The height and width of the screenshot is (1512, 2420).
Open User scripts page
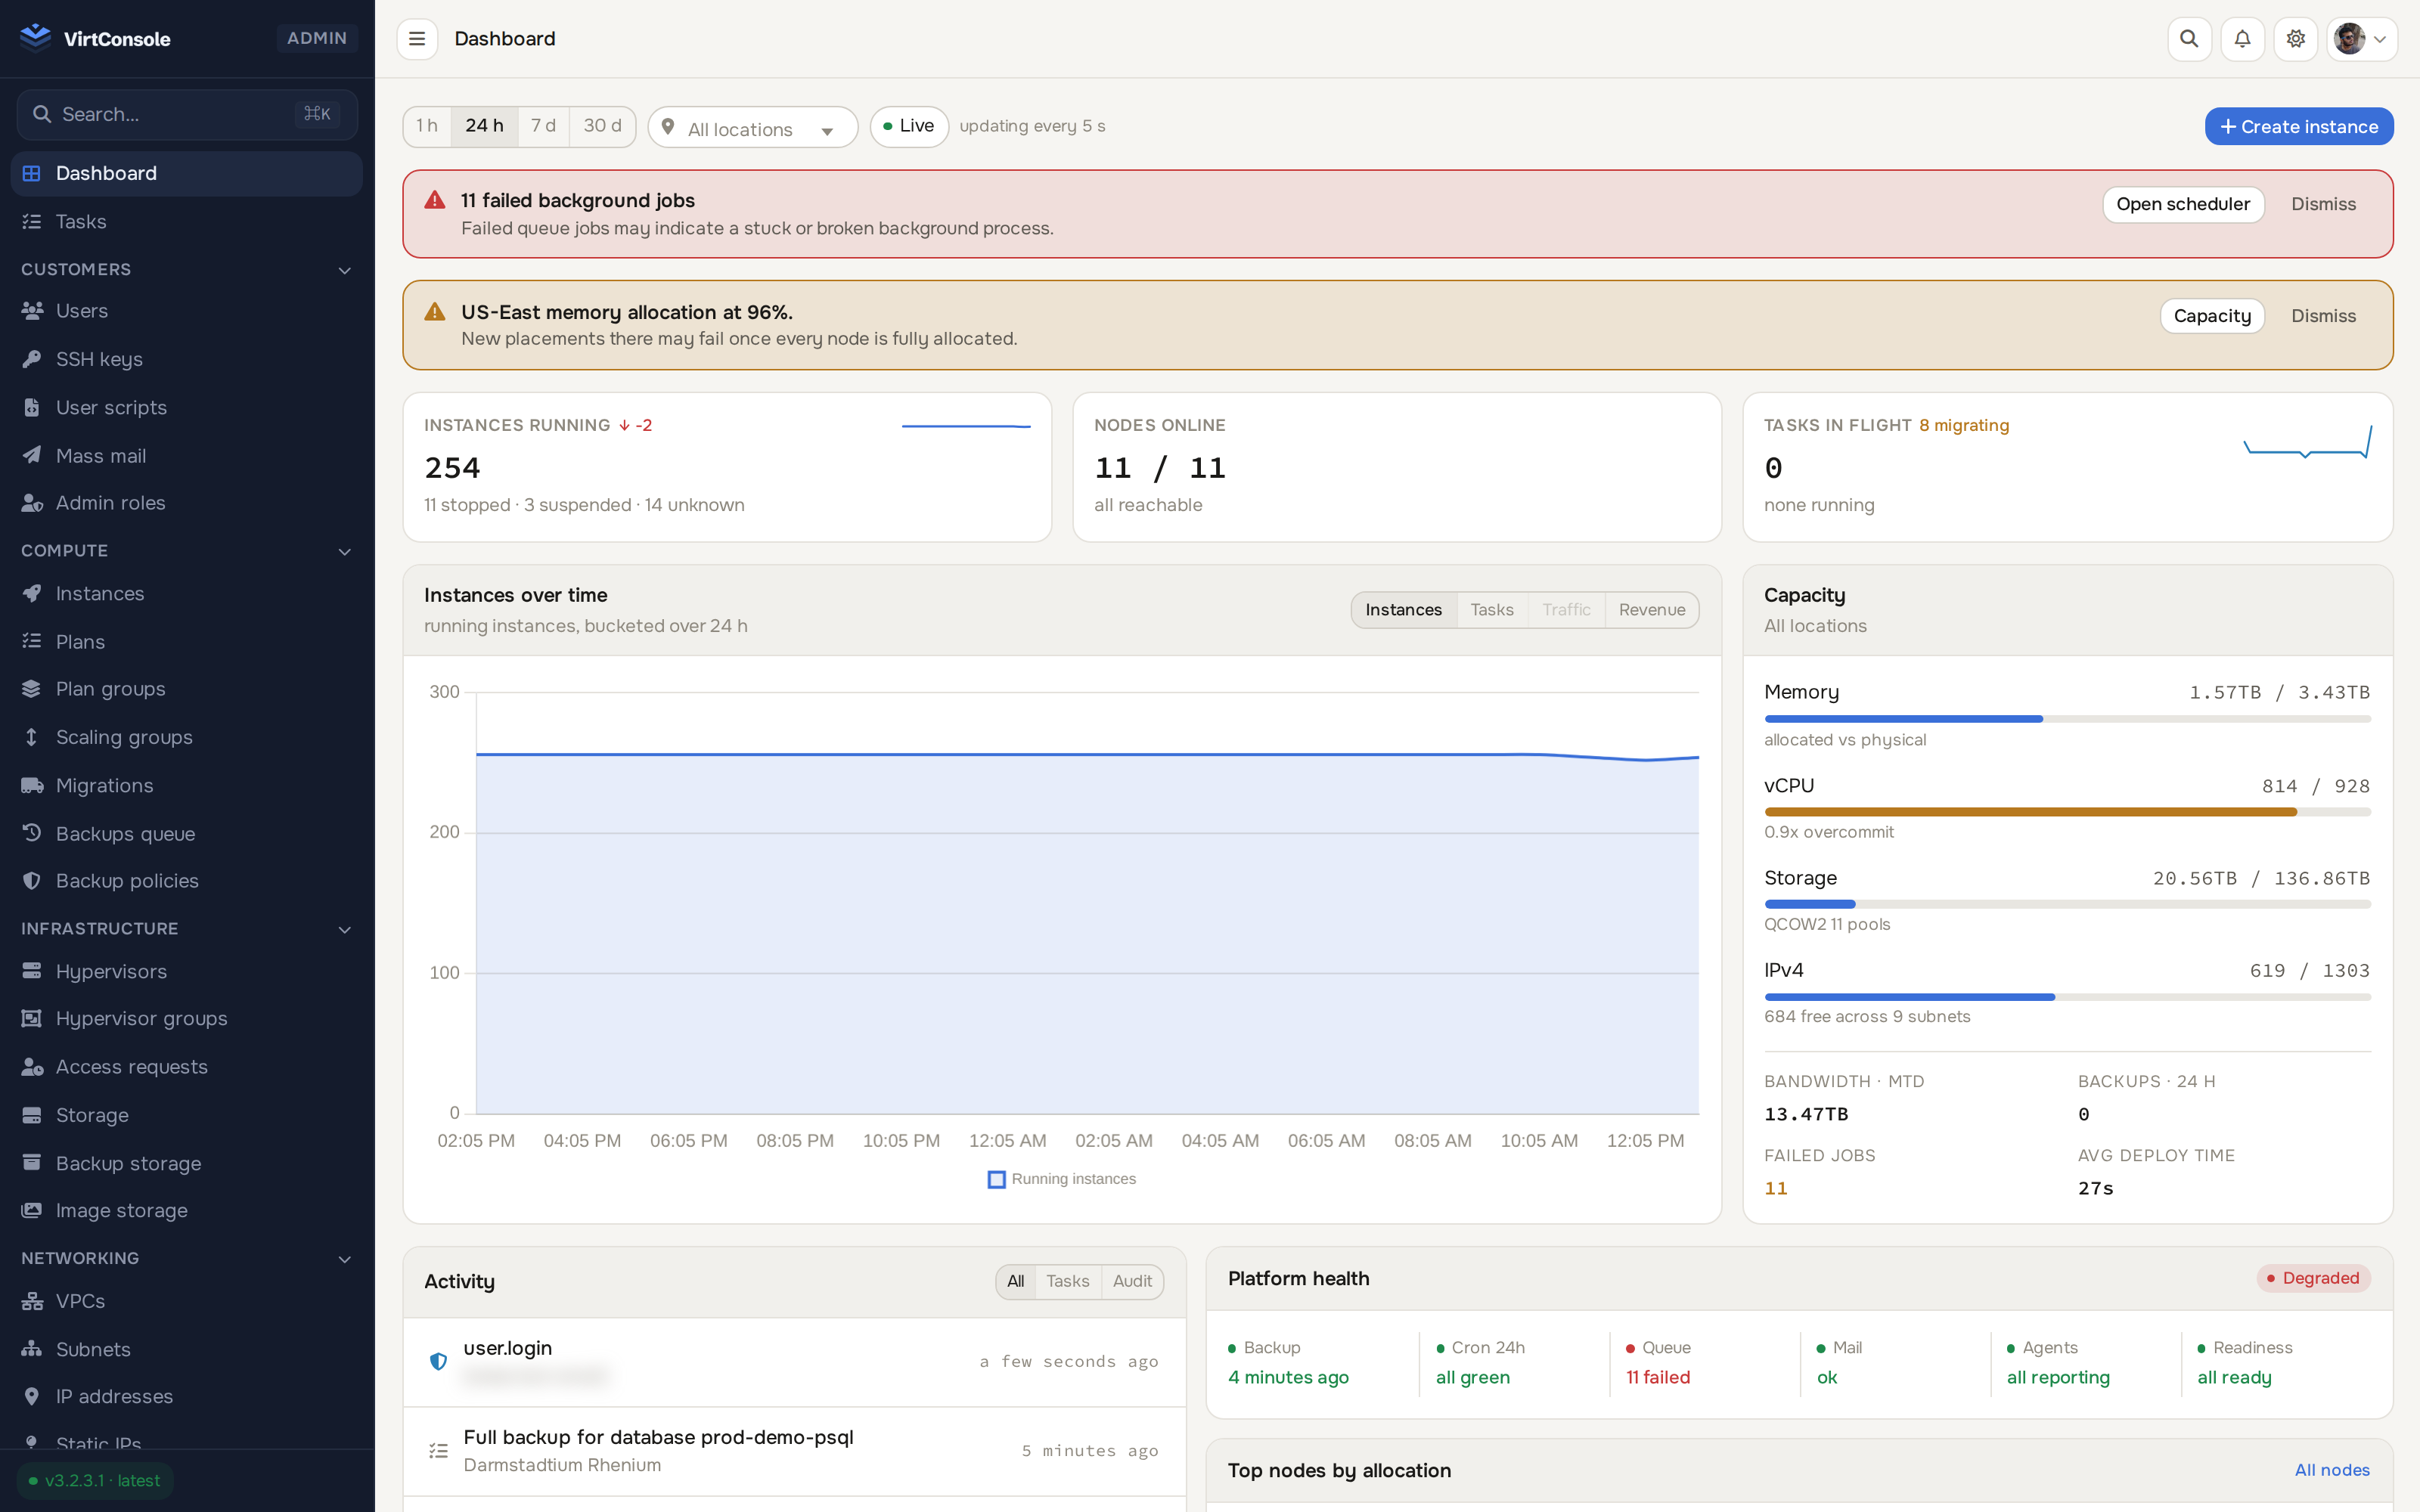click(x=186, y=407)
